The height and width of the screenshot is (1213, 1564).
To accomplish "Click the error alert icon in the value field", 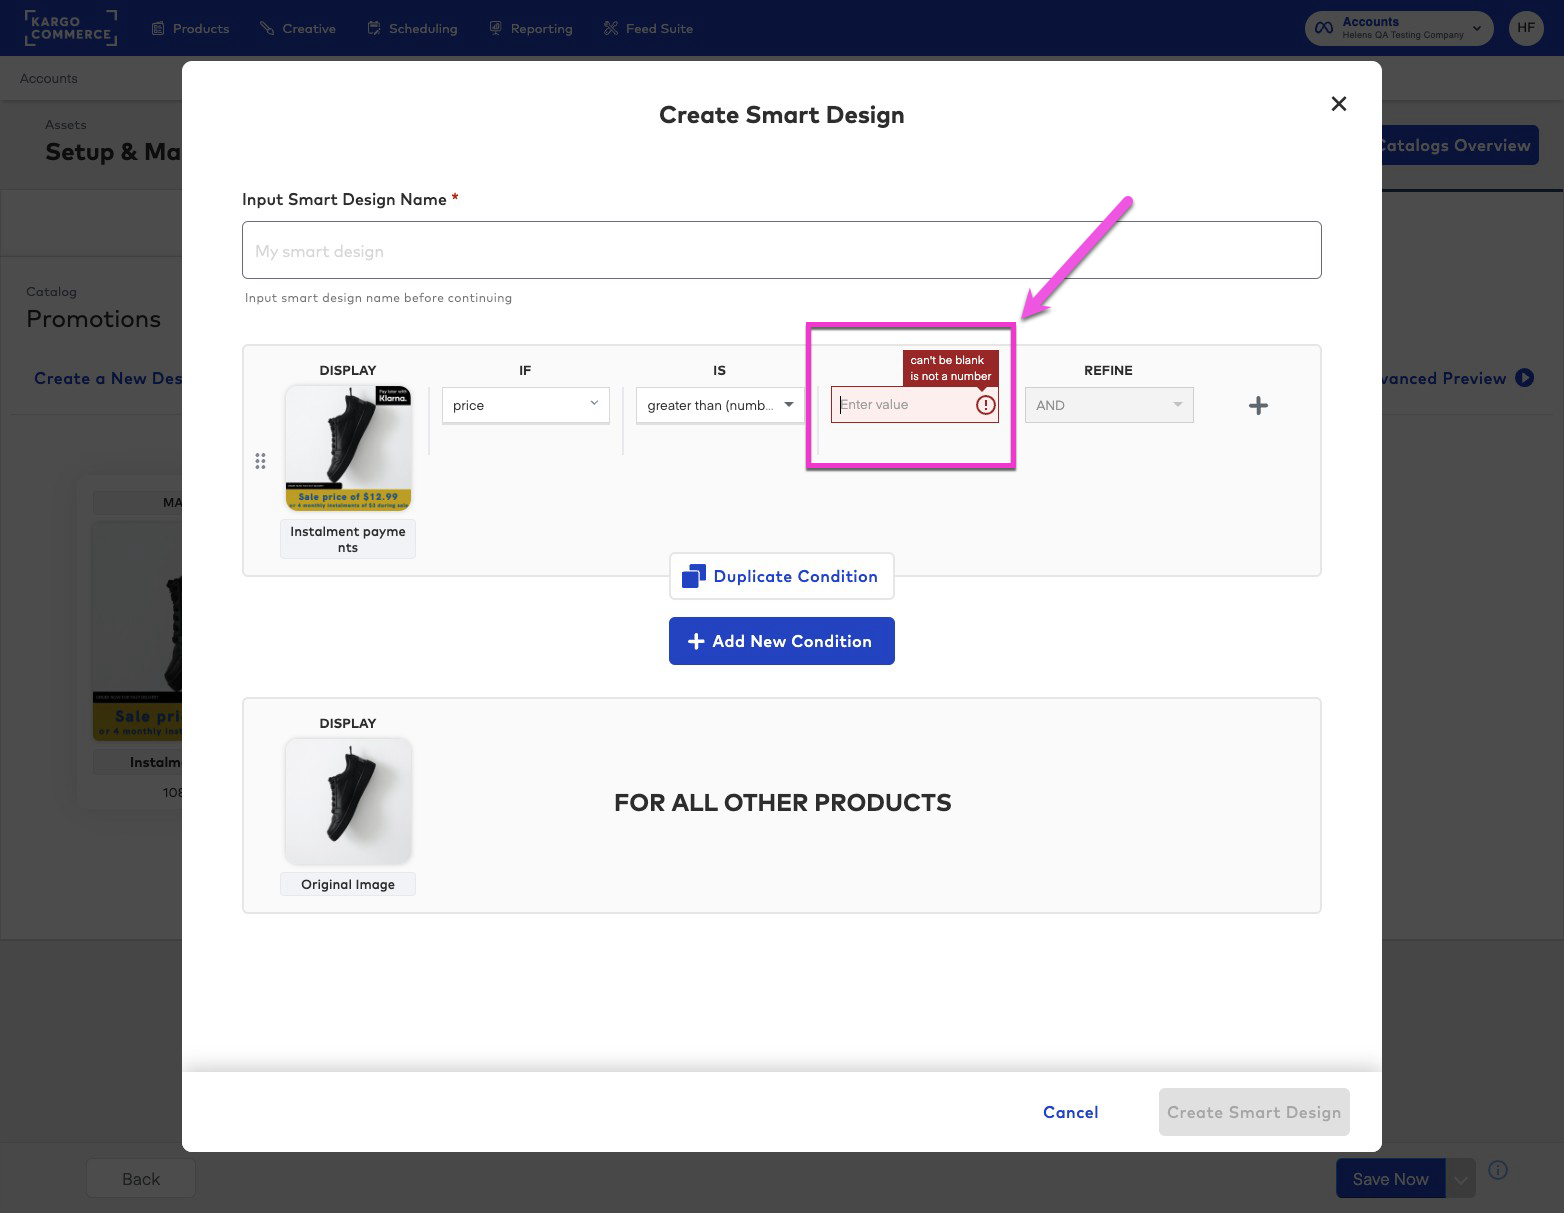I will click(985, 404).
